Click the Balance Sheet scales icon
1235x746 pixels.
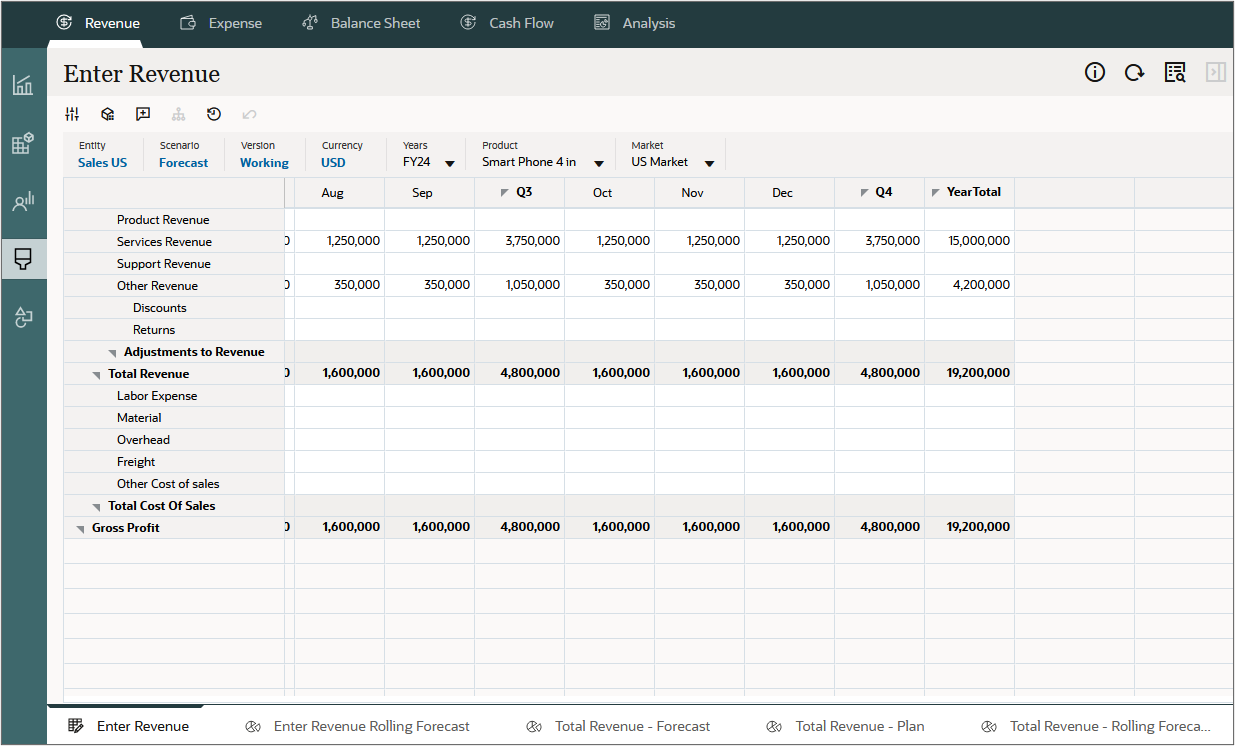tap(310, 23)
